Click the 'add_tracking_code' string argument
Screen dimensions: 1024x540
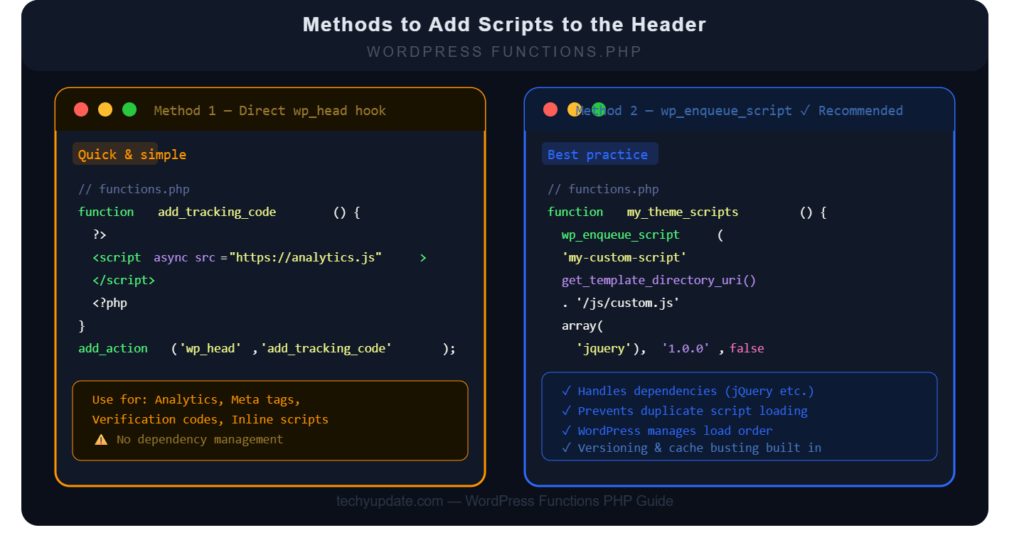click(x=326, y=349)
